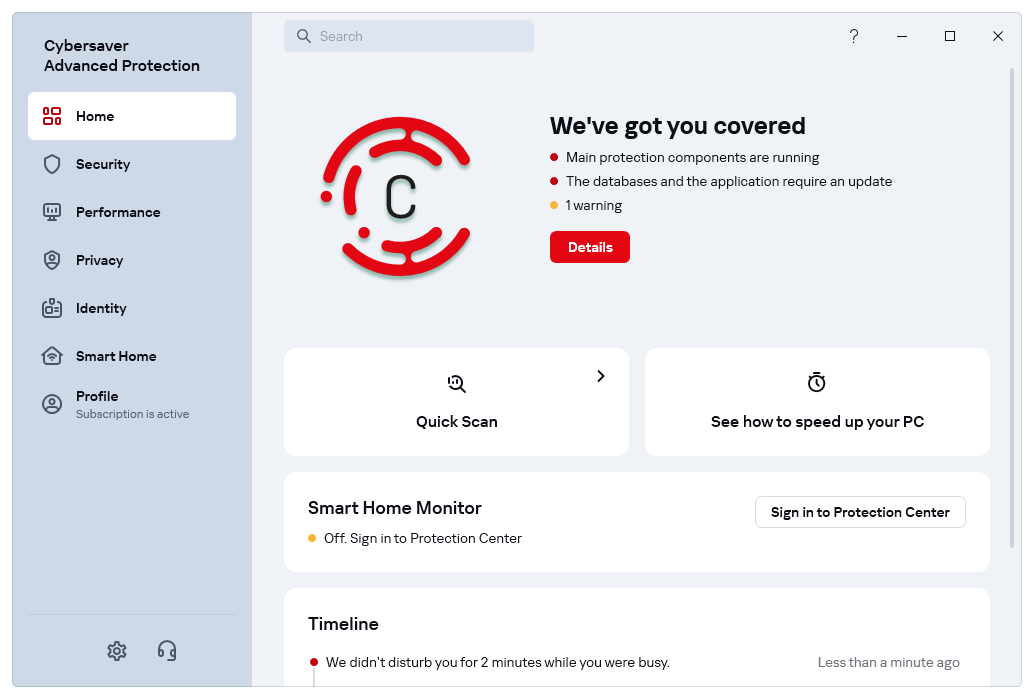1034x699 pixels.
Task: Click the first Timeline event marker
Action: (x=314, y=662)
